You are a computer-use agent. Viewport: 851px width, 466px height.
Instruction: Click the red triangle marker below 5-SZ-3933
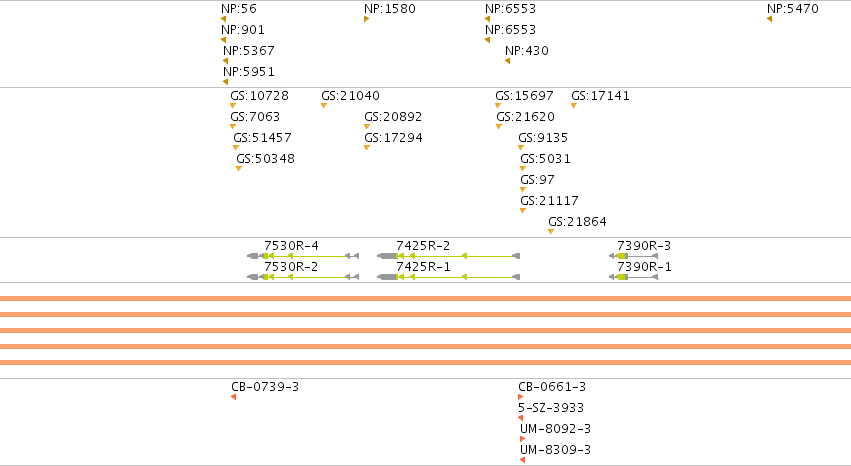pyautogui.click(x=520, y=418)
